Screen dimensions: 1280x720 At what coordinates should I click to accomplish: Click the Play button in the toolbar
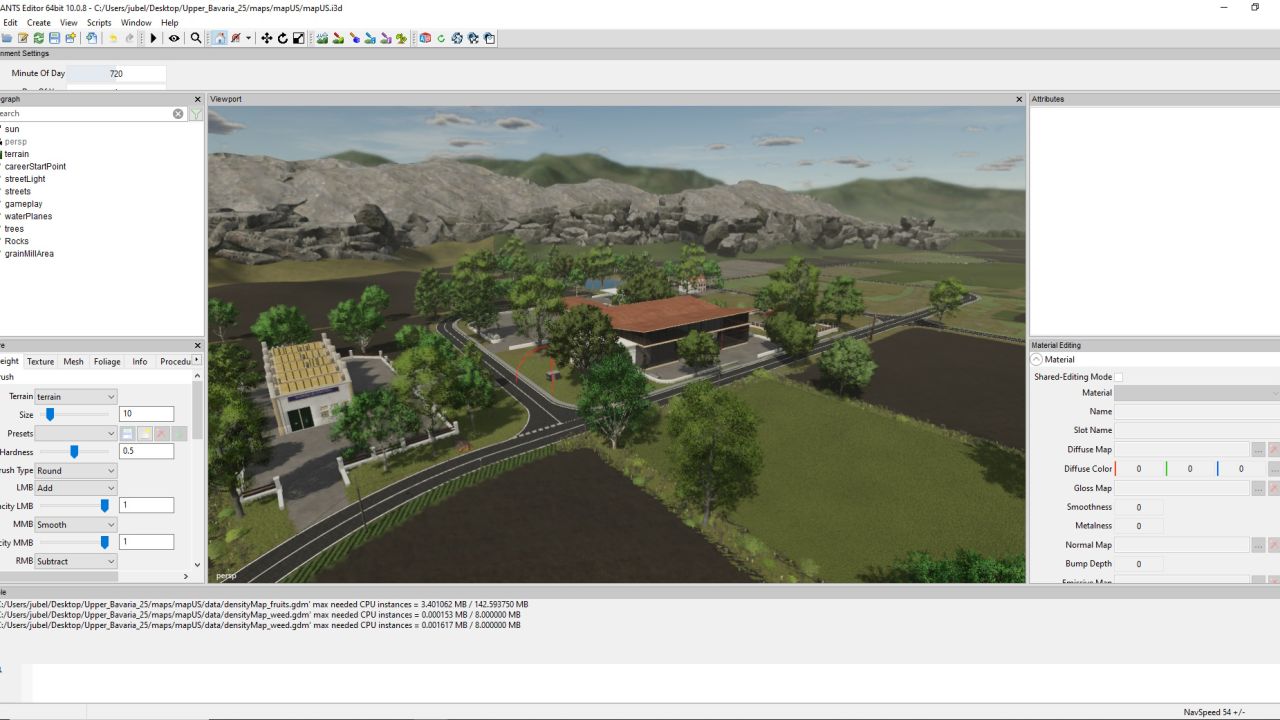tap(153, 38)
